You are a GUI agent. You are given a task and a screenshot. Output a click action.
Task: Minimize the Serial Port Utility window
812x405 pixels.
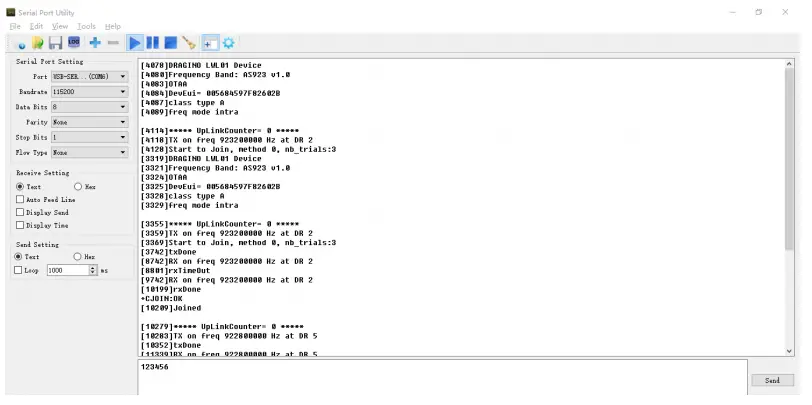733,12
